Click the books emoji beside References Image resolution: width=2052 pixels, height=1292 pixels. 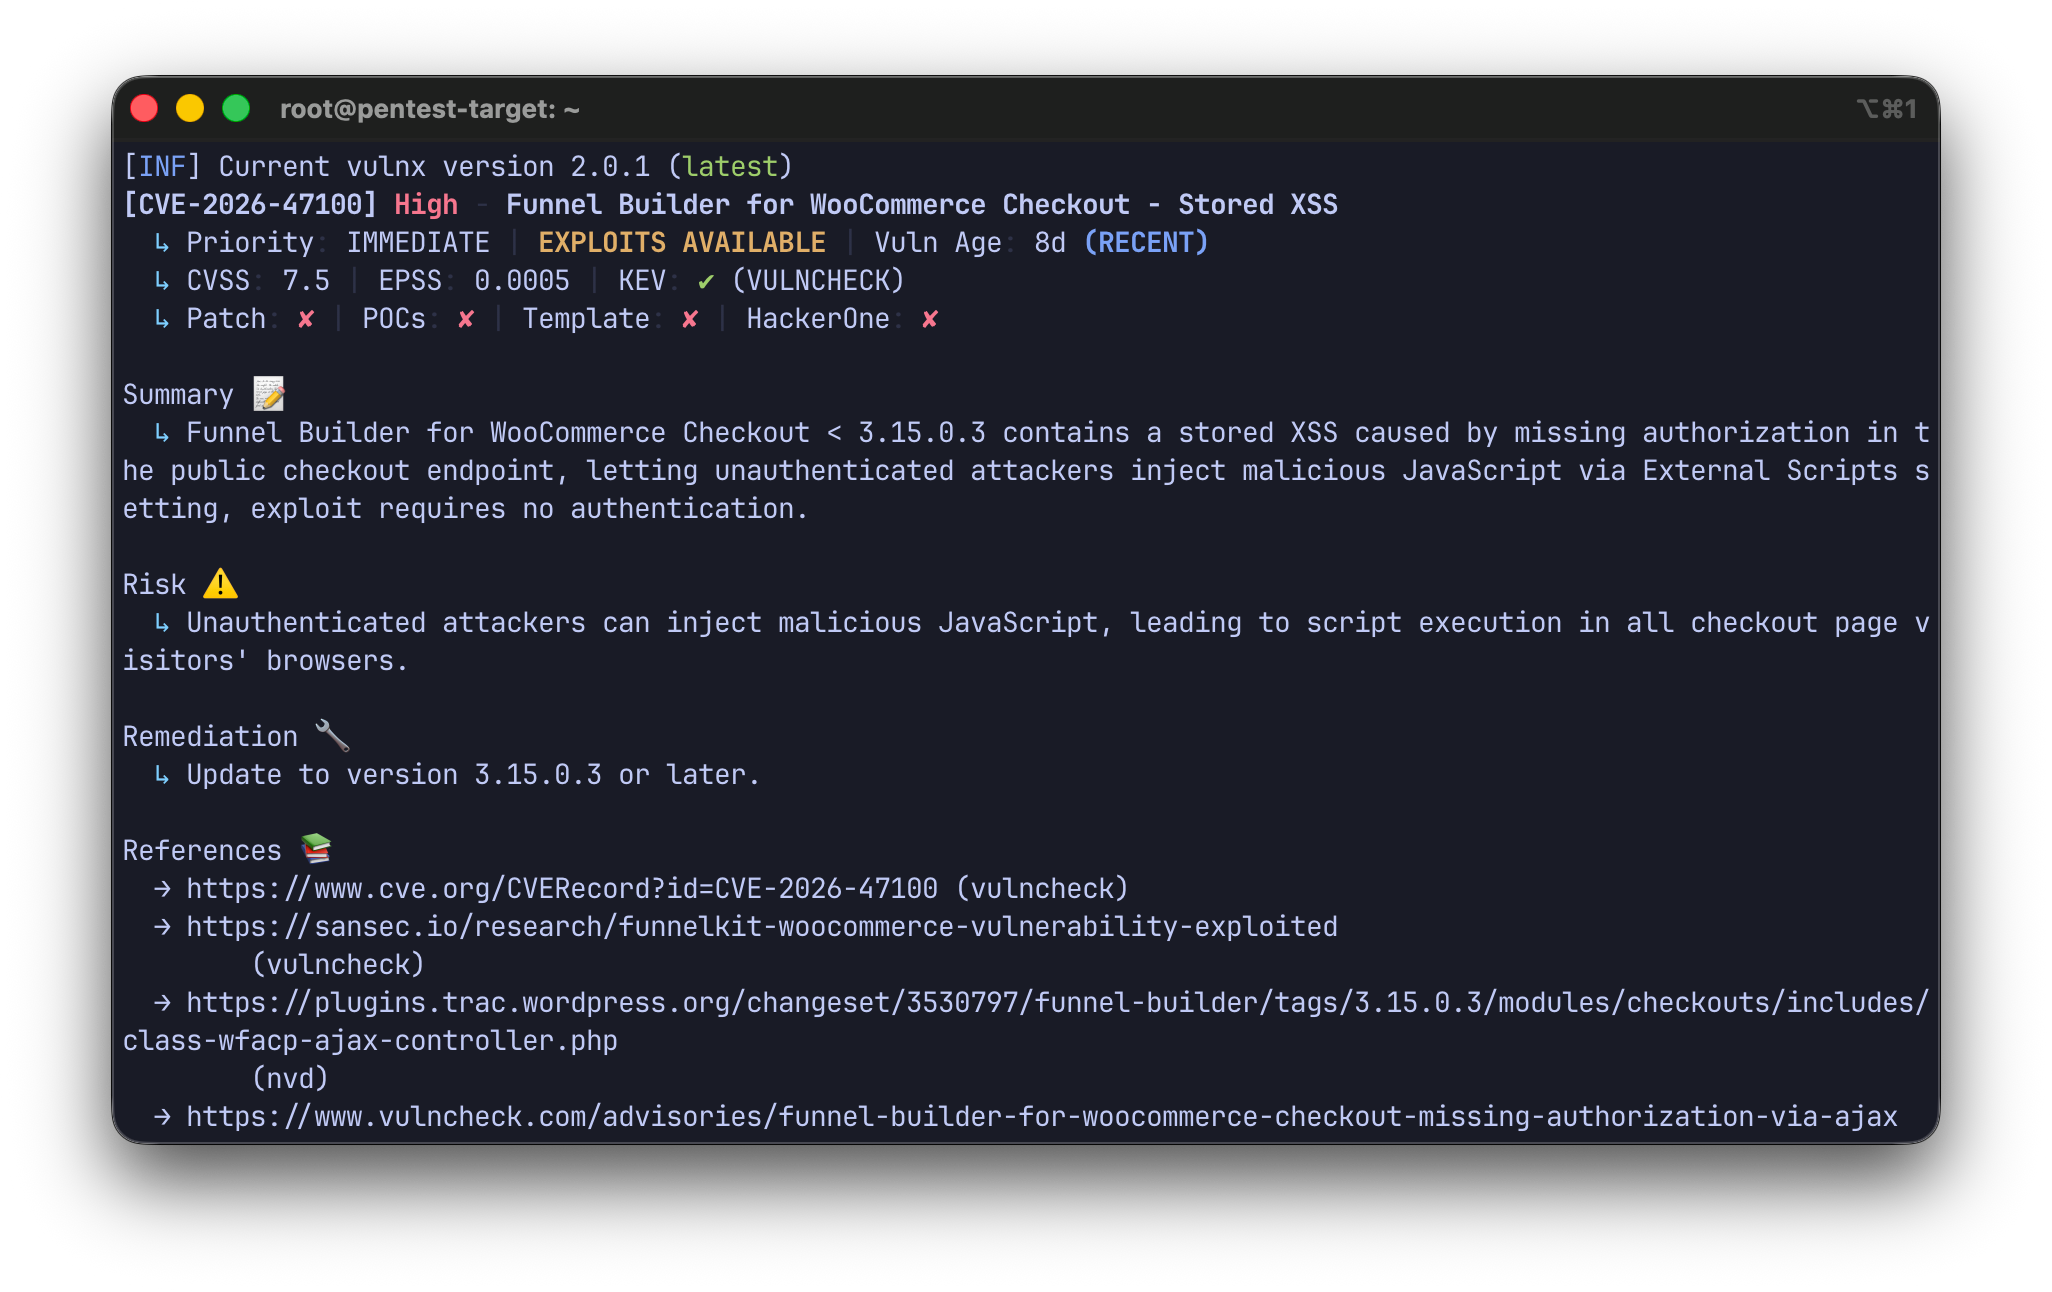click(x=316, y=850)
